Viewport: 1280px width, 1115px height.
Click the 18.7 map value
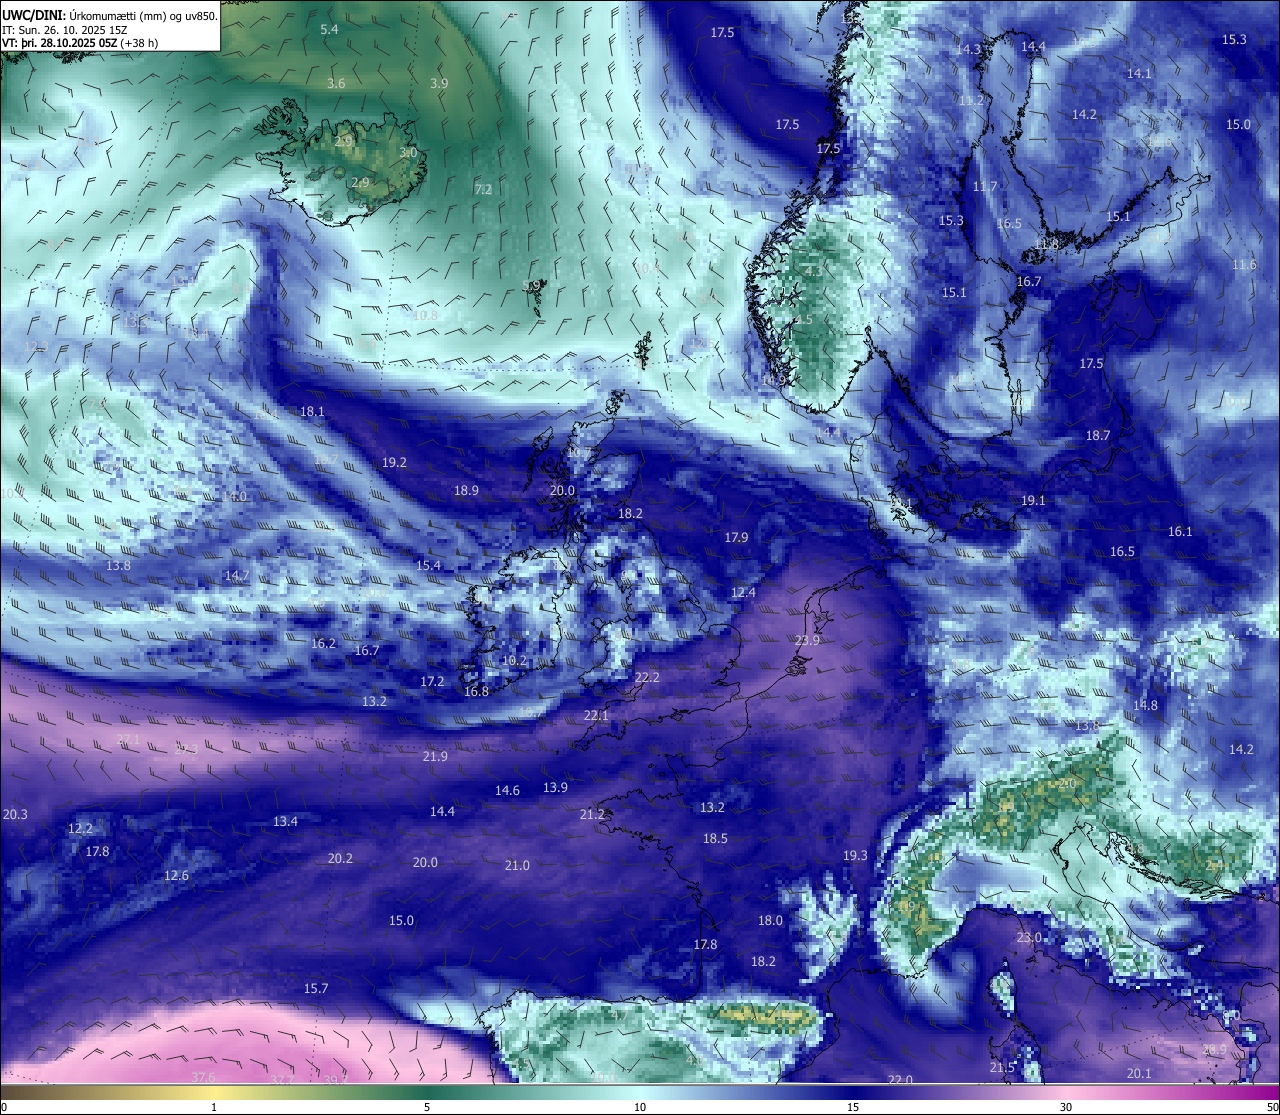point(1098,436)
